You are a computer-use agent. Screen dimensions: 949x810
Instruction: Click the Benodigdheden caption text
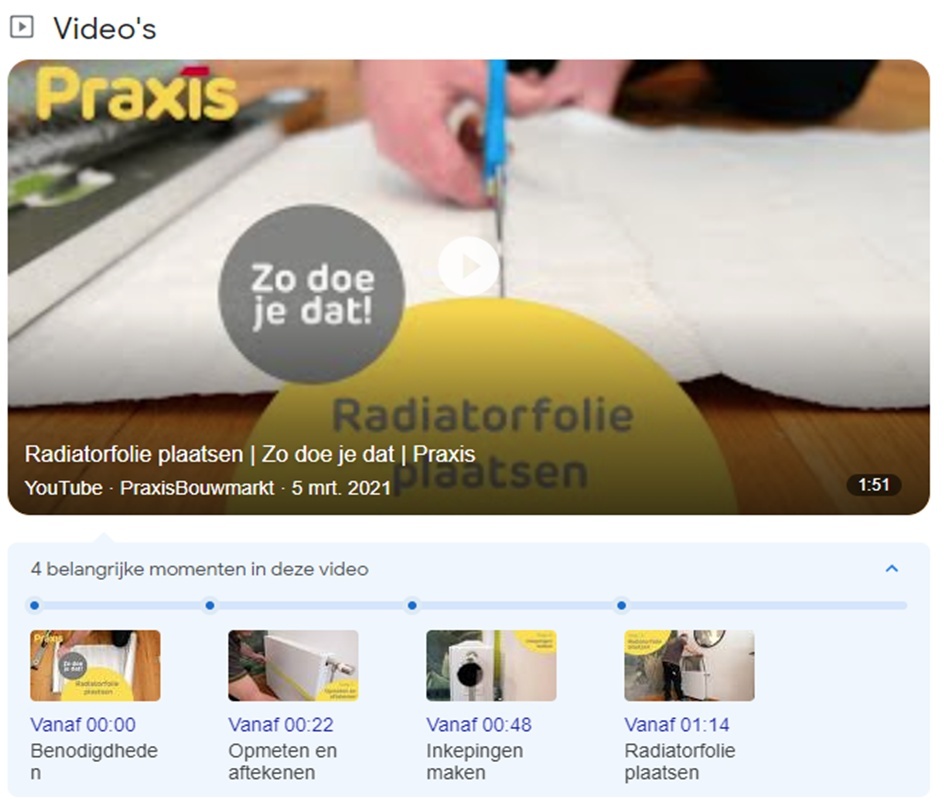(x=94, y=762)
